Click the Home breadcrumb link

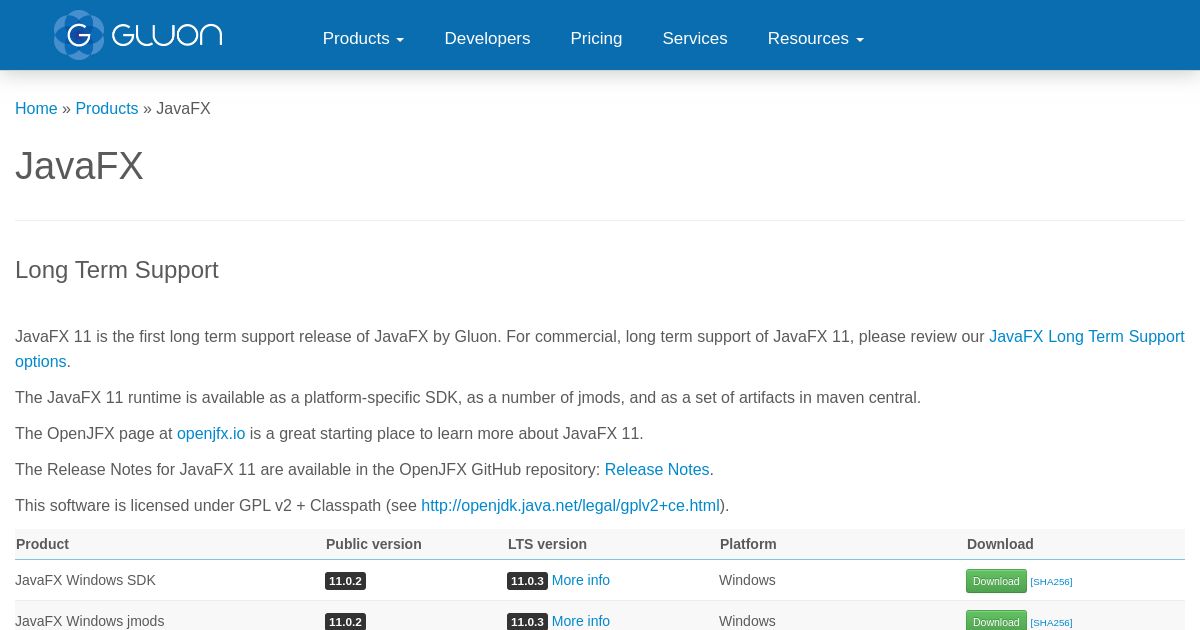36,108
